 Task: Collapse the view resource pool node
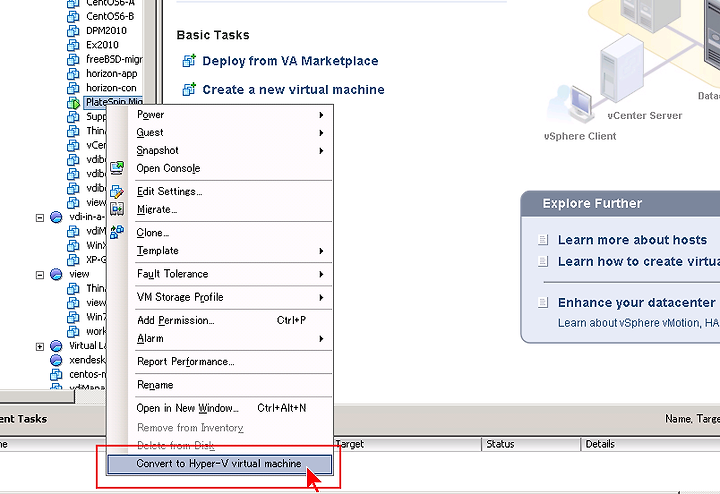click(40, 275)
